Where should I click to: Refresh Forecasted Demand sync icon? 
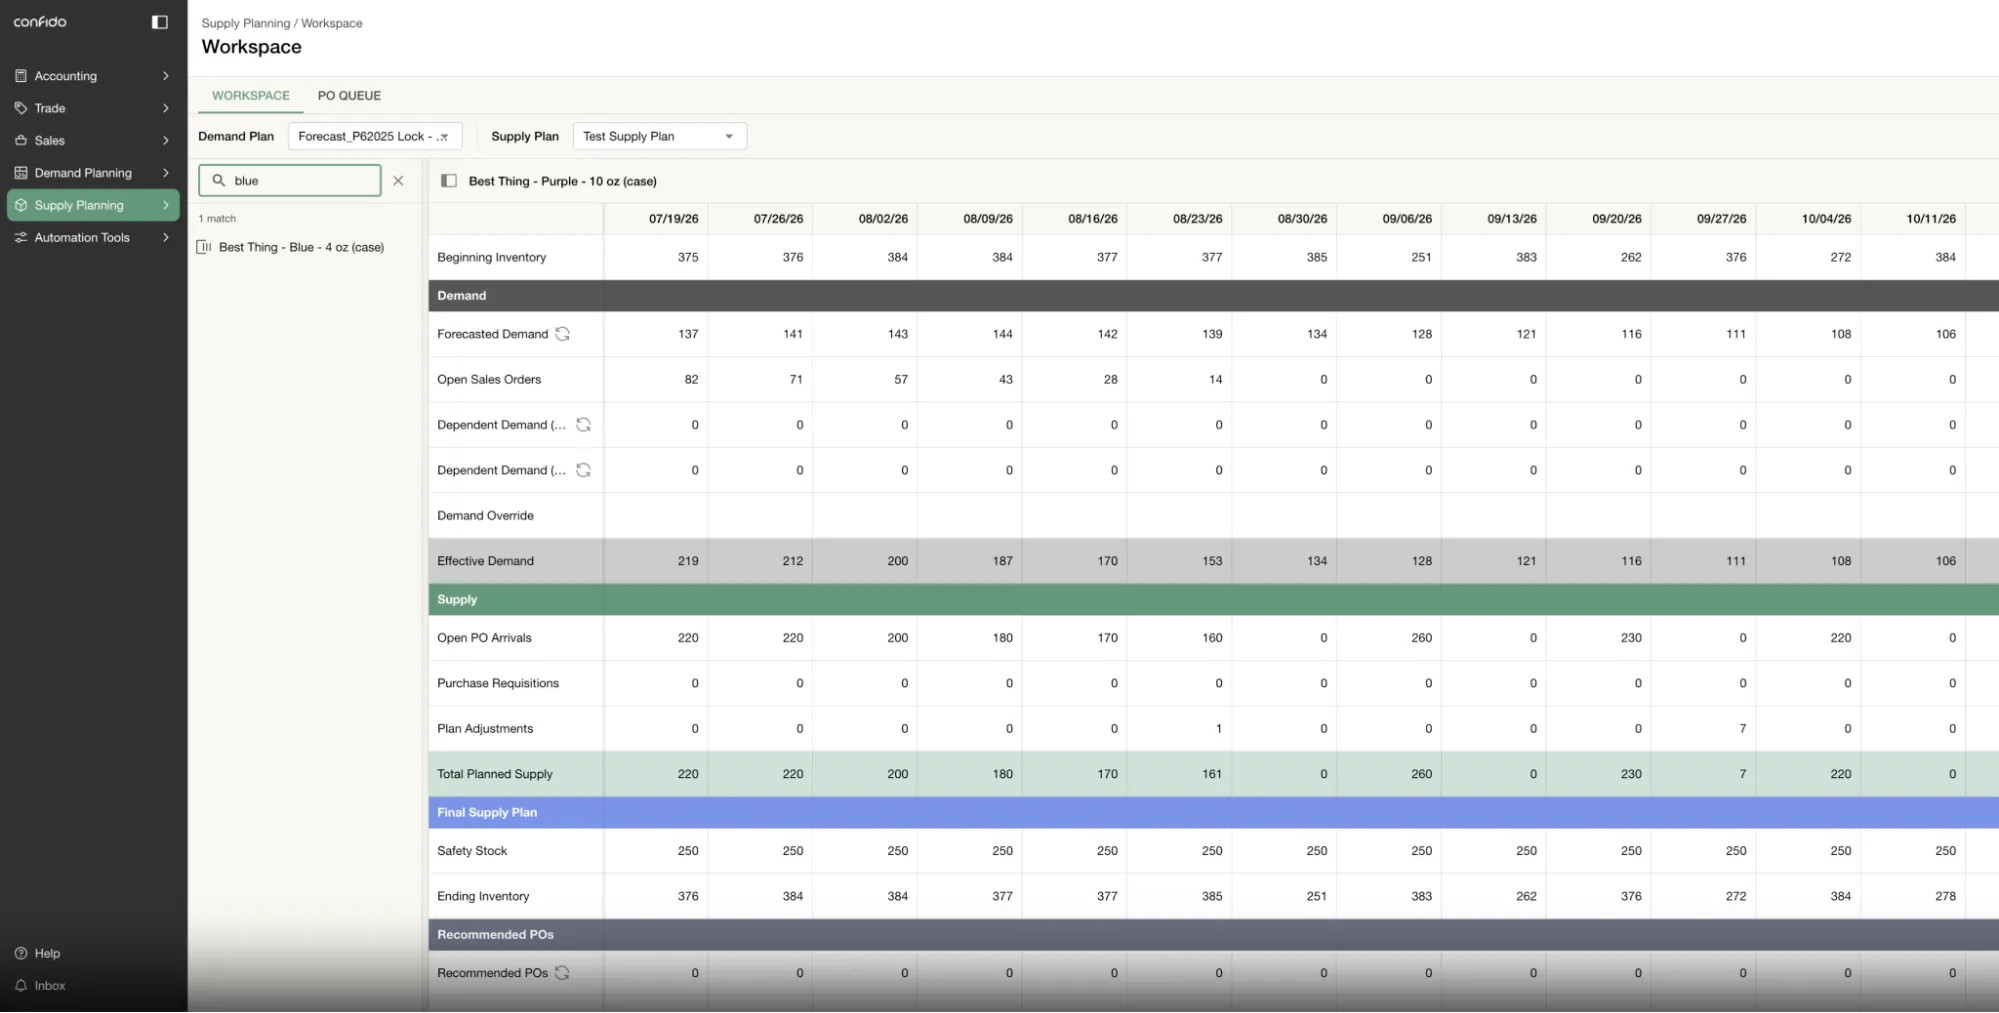coord(563,334)
